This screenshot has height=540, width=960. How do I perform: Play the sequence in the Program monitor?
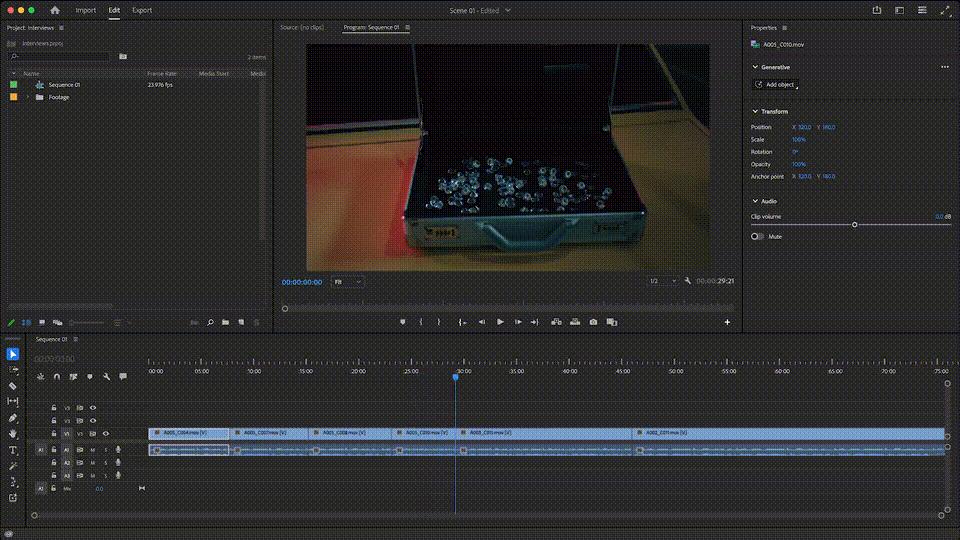500,322
